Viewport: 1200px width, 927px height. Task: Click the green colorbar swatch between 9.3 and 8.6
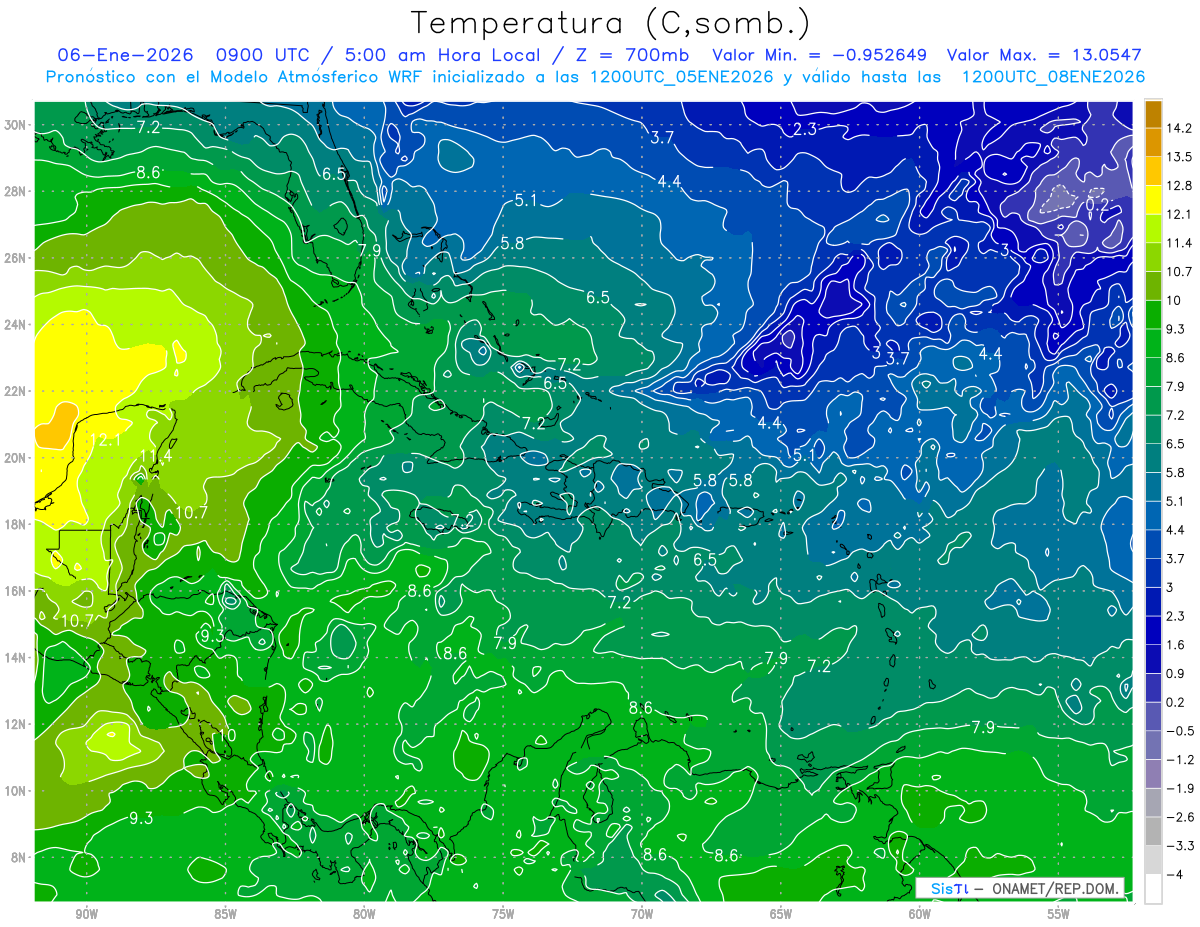1153,343
